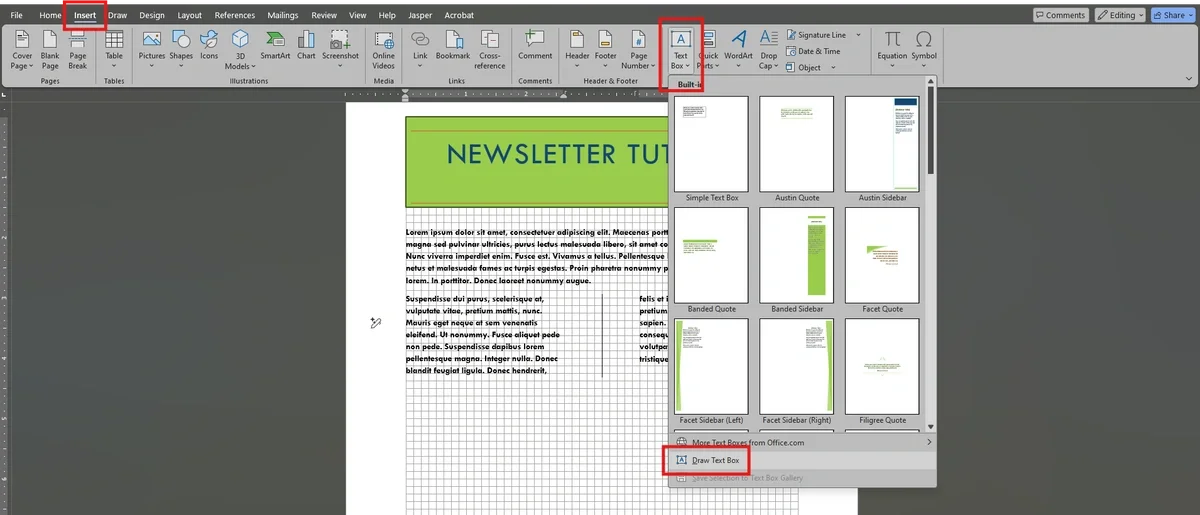Insert 3D Models
This screenshot has height=515, width=1200.
pyautogui.click(x=241, y=48)
